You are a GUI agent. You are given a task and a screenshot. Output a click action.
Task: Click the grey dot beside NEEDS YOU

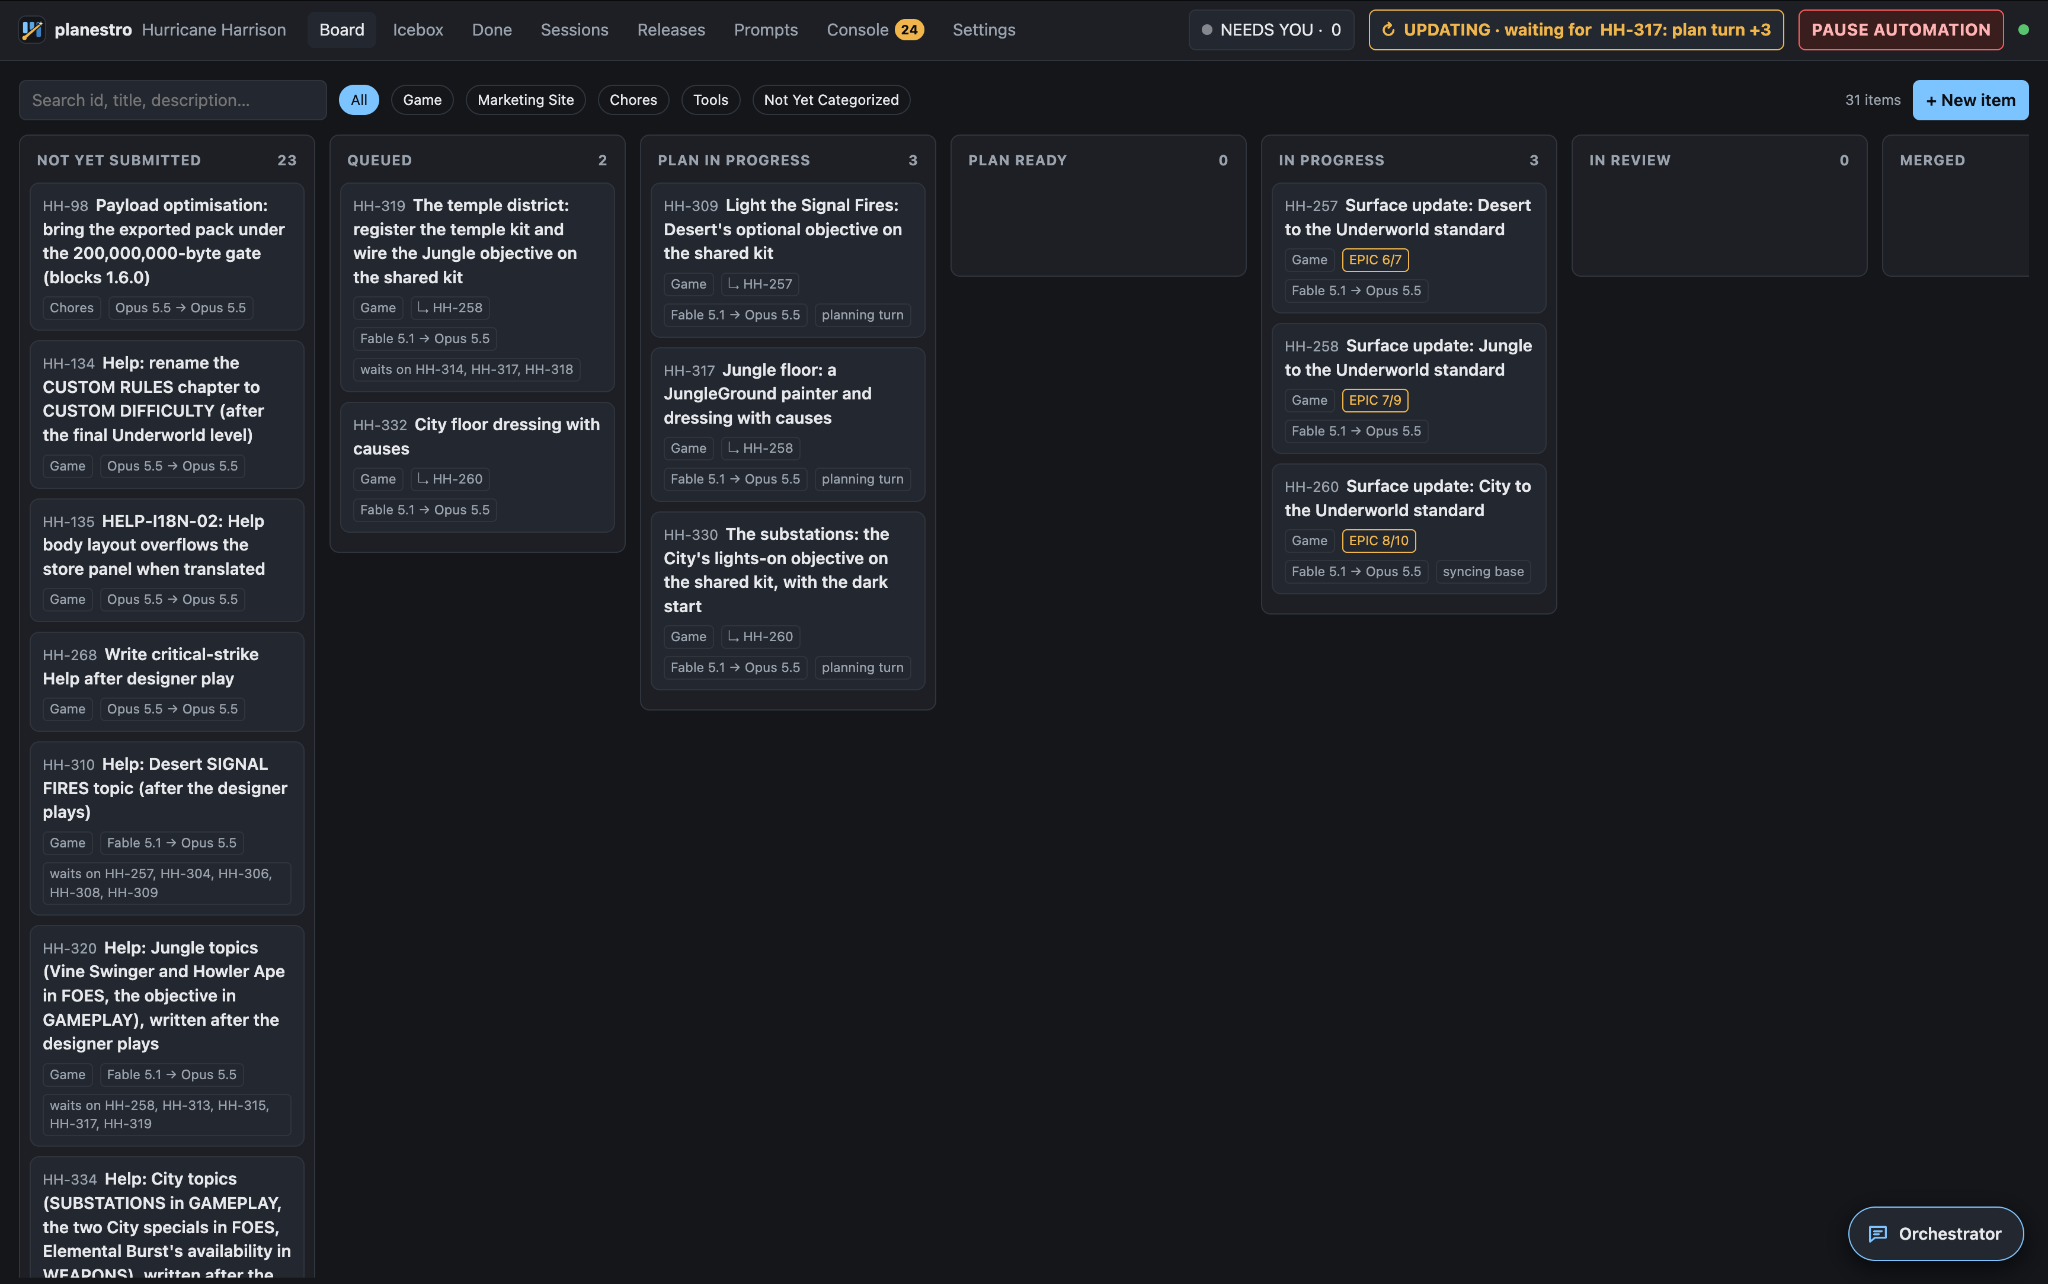point(1207,30)
